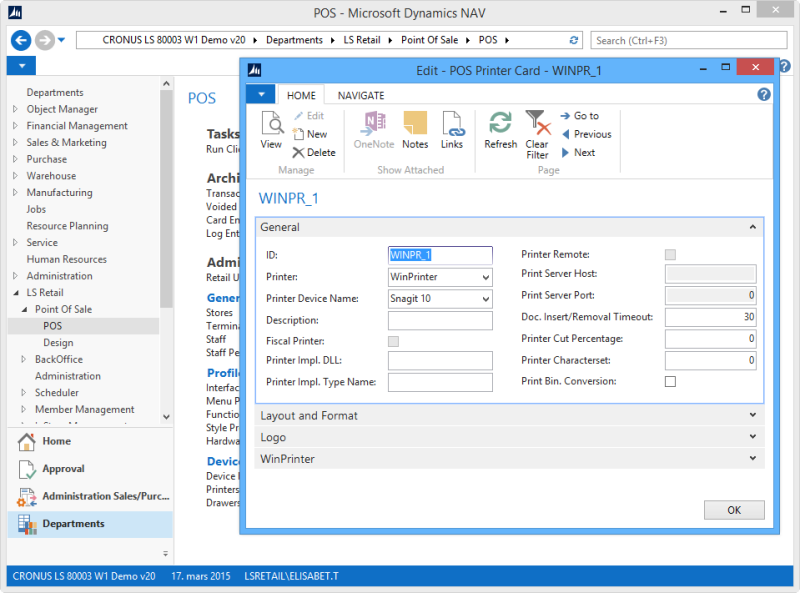Toggle the Printer Remote checkbox

click(670, 255)
